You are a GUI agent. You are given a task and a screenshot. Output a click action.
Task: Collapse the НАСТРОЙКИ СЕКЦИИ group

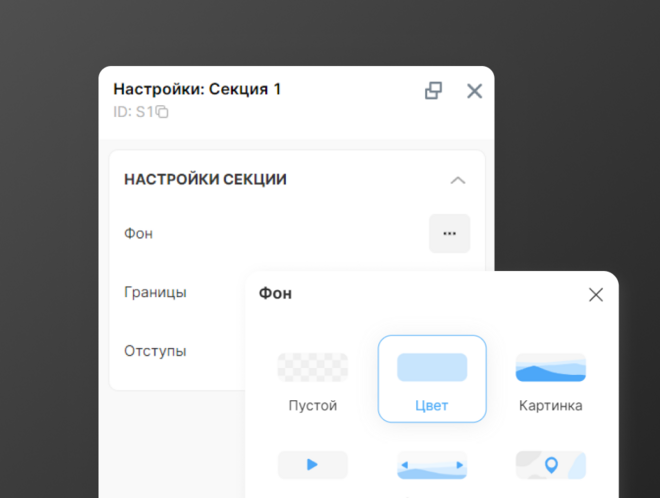point(458,180)
